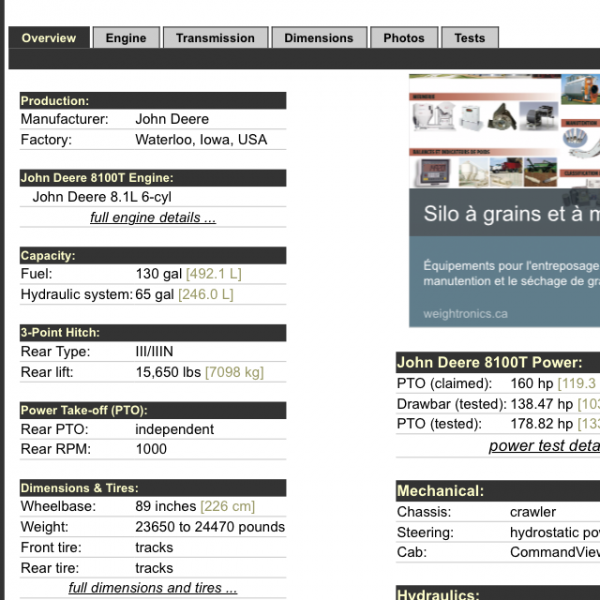Open full dimensions and tires link
Image resolution: width=600 pixels, height=600 pixels.
click(153, 587)
